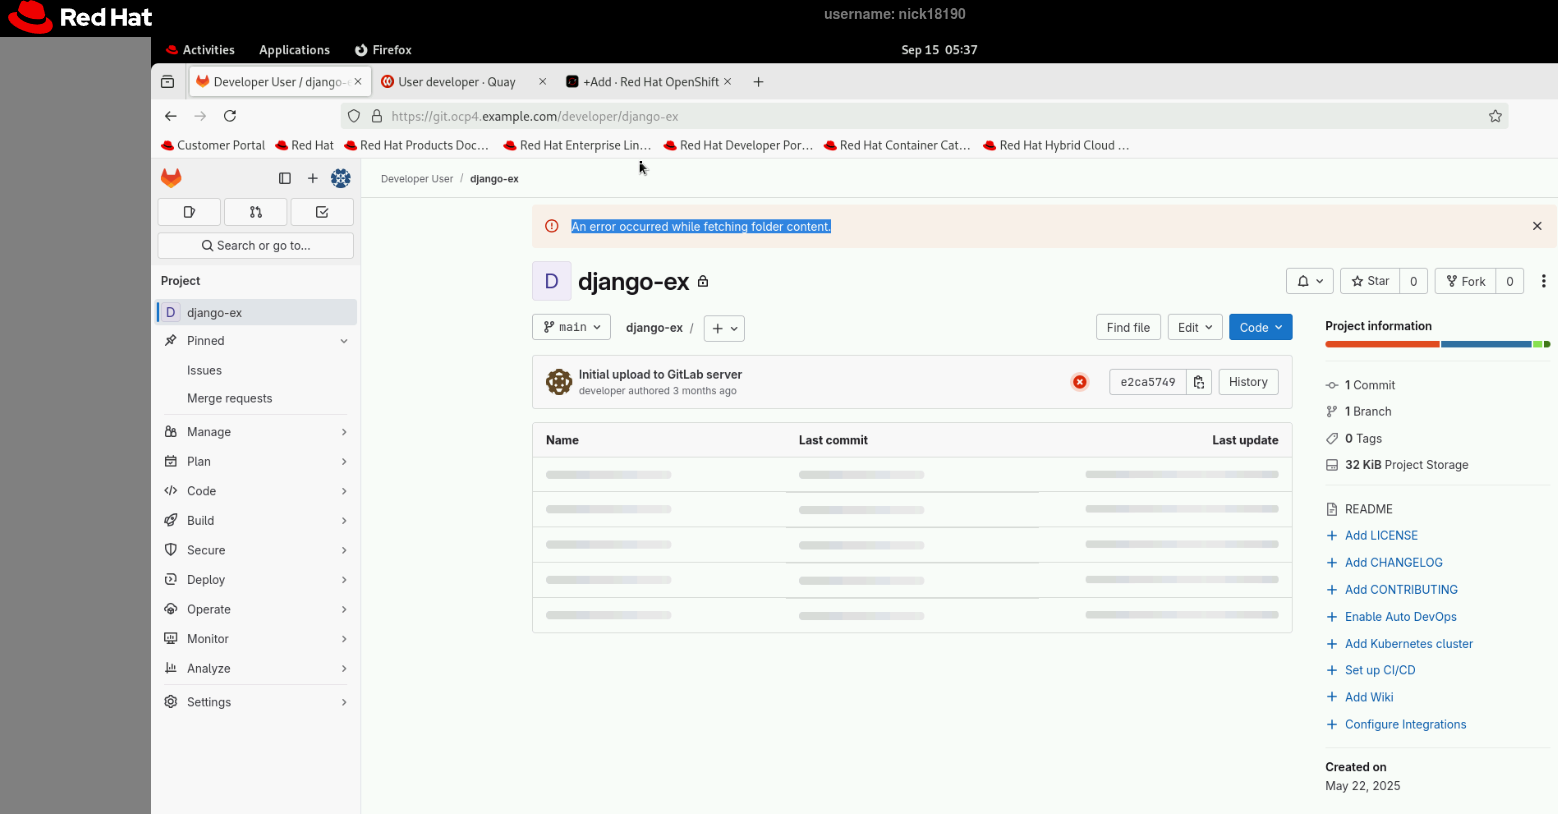Expand the Operate menu in sidebar
The image size is (1558, 814).
[x=257, y=609]
